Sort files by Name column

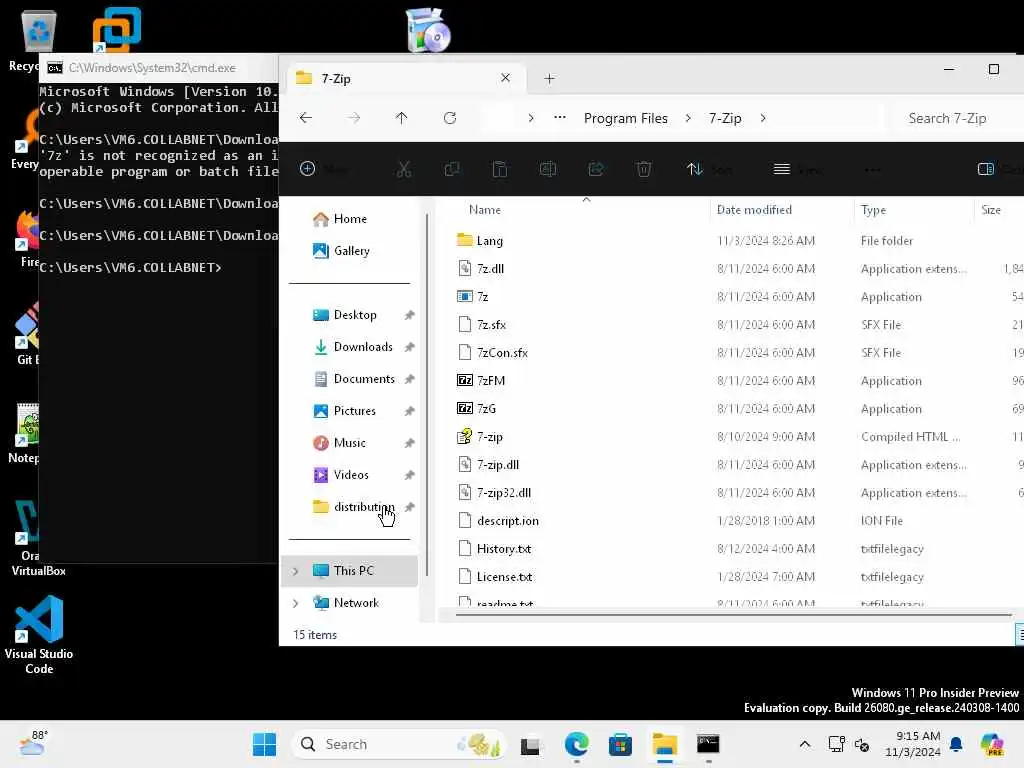tap(485, 210)
